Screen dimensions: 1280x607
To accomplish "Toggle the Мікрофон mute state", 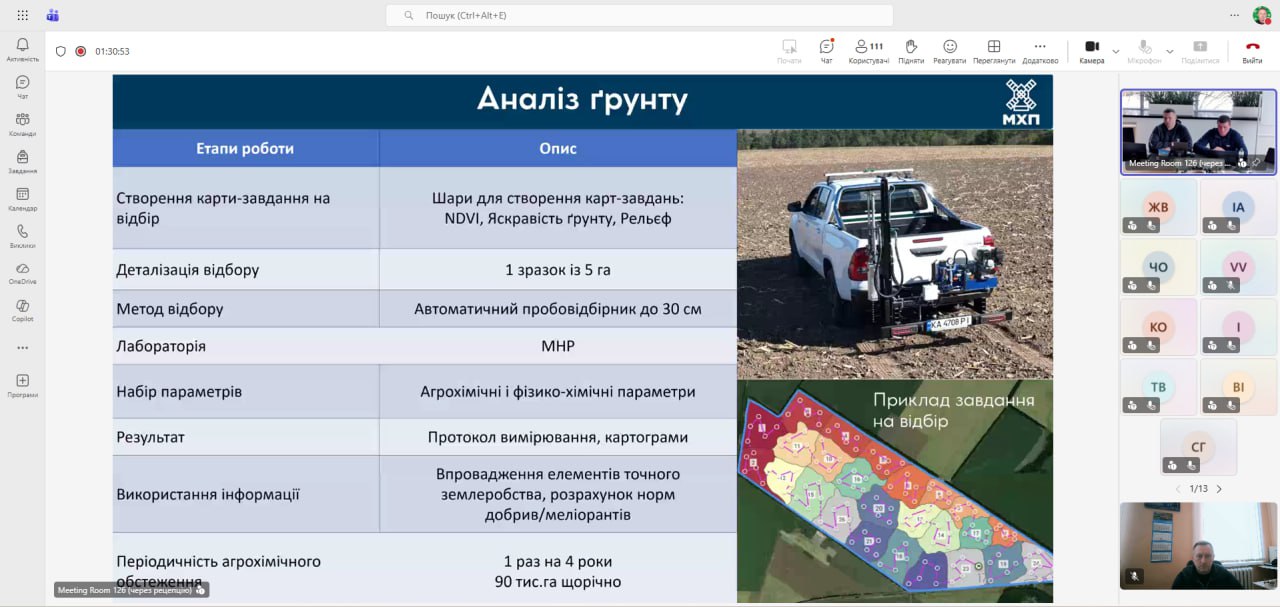I will pos(1144,50).
